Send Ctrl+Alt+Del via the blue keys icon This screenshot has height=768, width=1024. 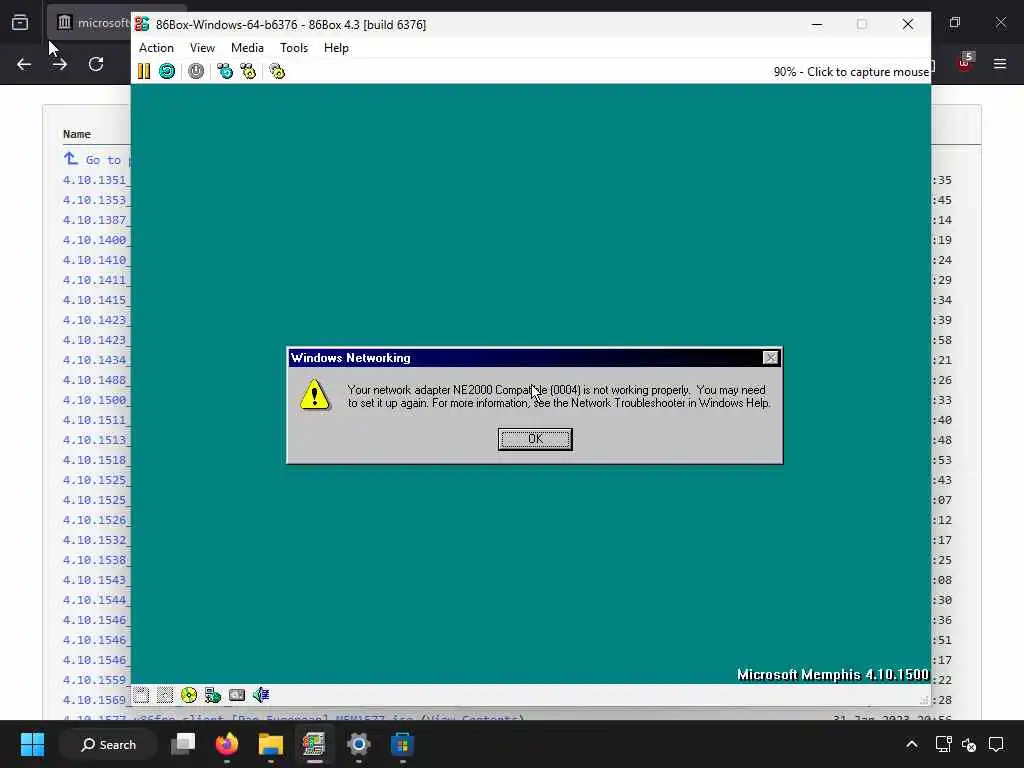[225, 71]
